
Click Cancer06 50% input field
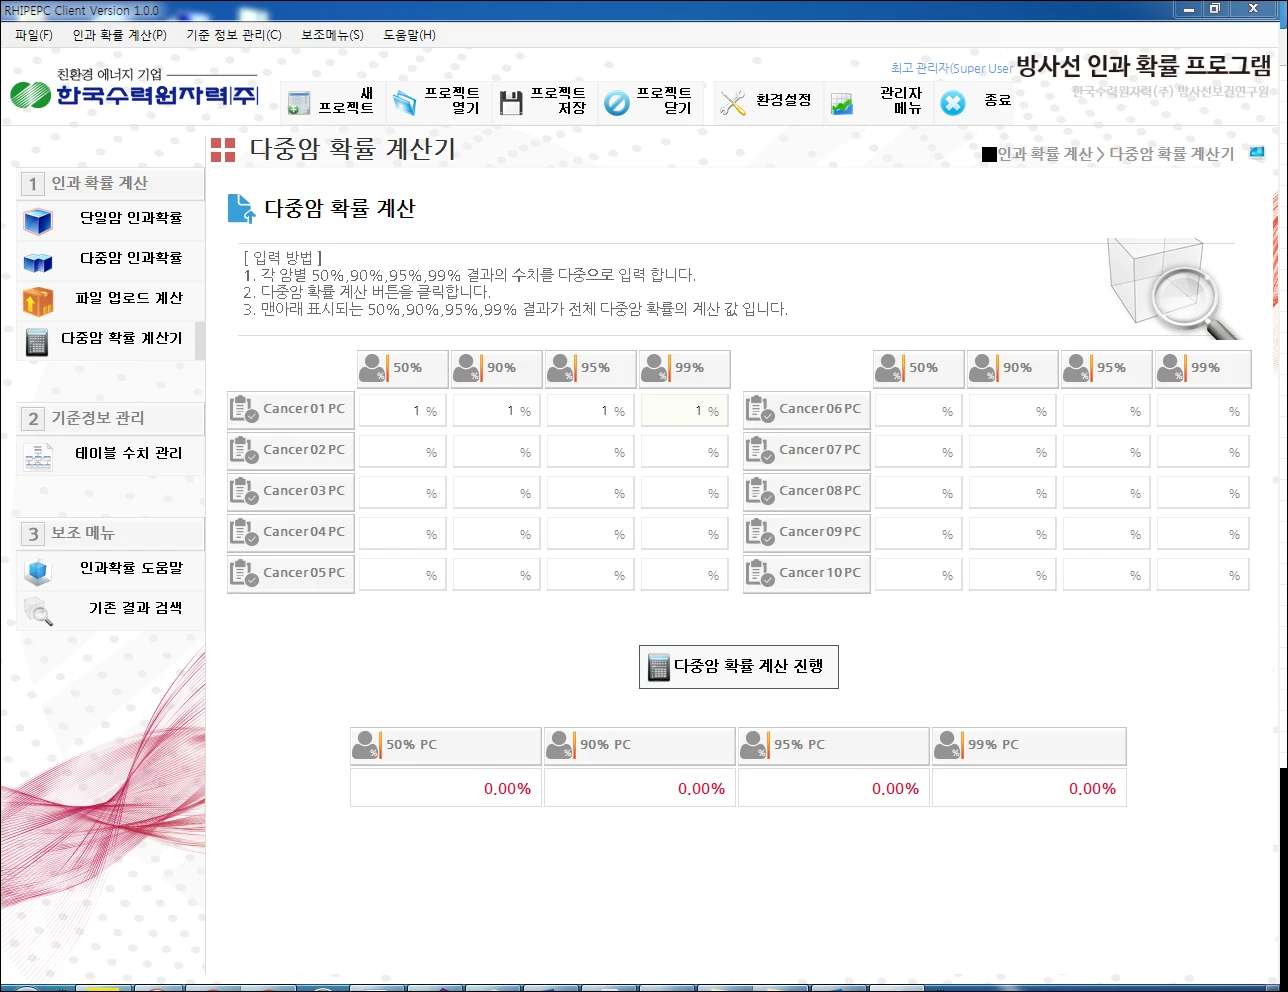click(919, 410)
